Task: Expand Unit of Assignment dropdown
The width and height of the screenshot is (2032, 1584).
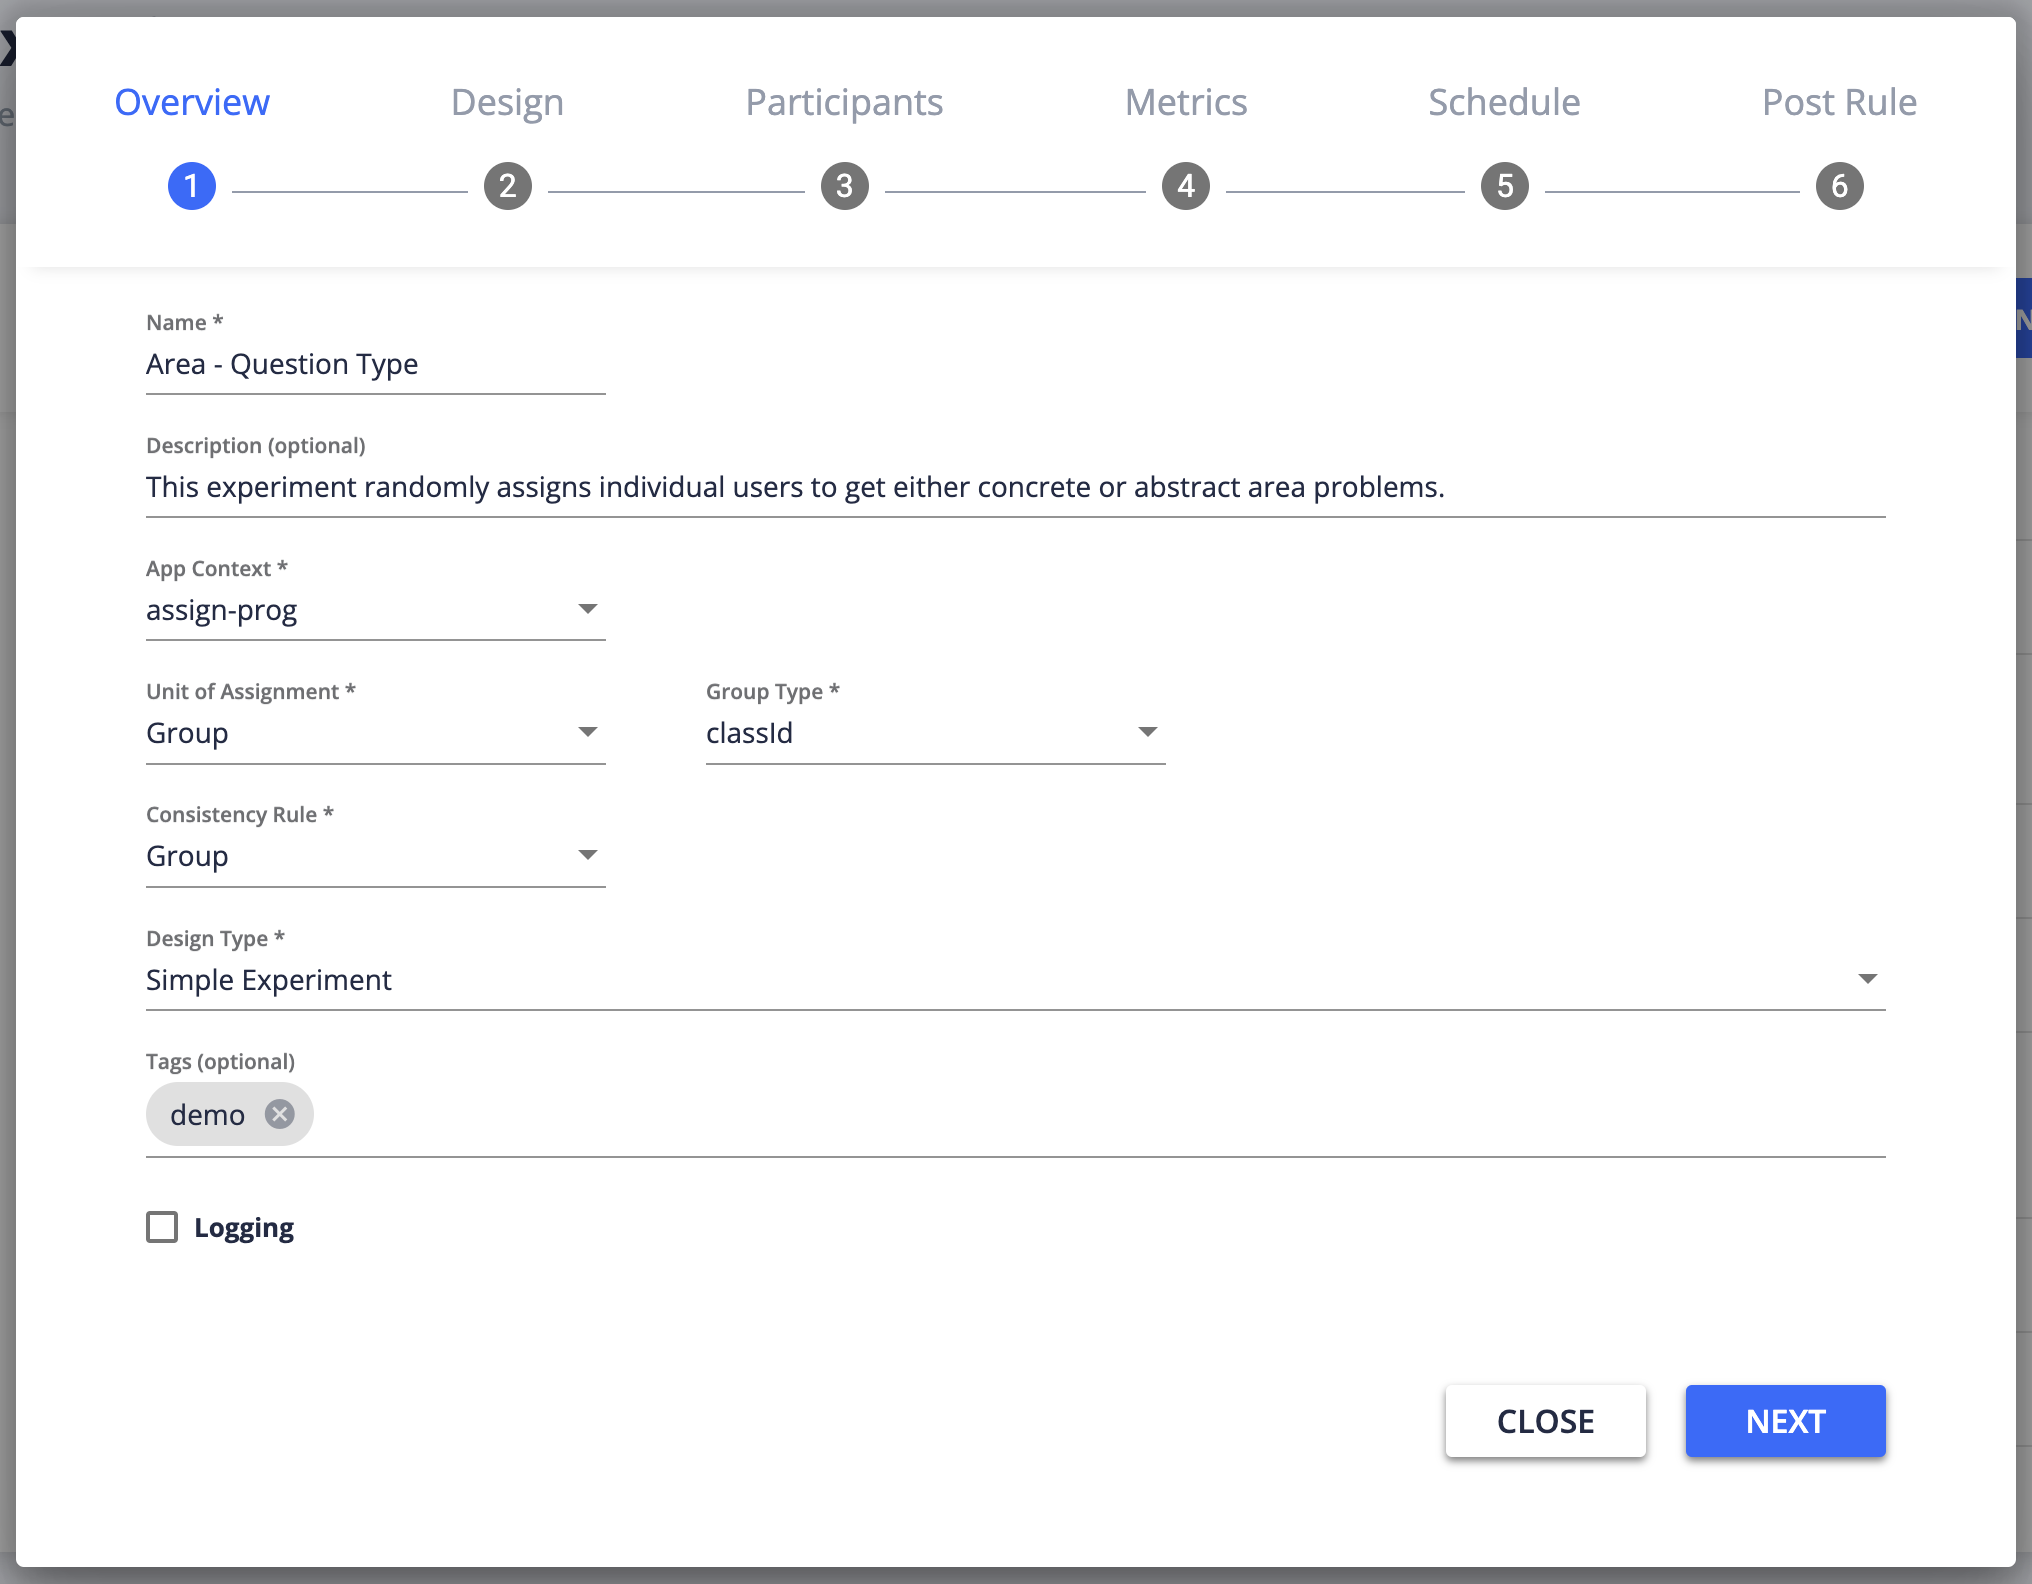Action: pos(375,733)
